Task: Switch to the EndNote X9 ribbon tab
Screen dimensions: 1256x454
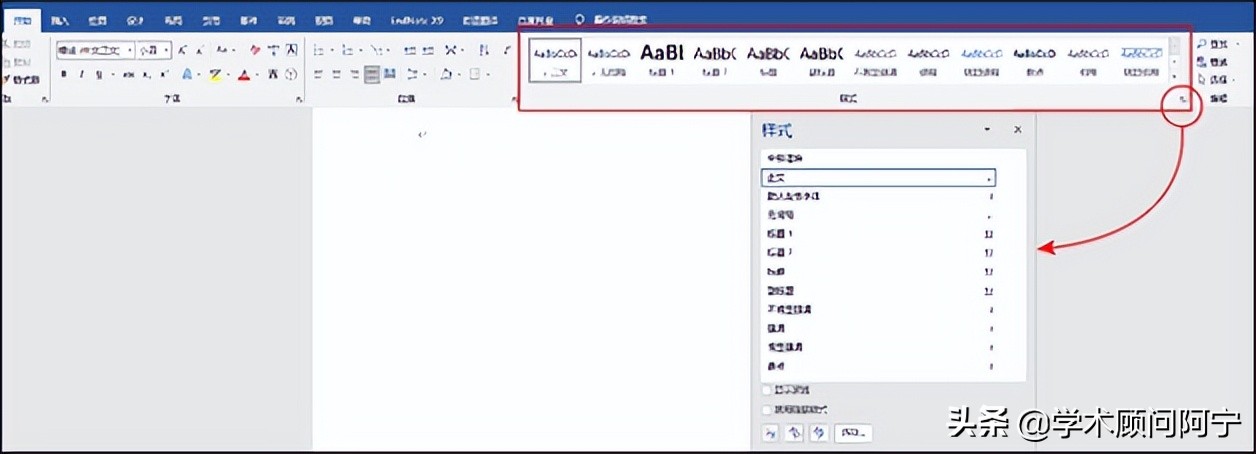Action: pos(417,19)
